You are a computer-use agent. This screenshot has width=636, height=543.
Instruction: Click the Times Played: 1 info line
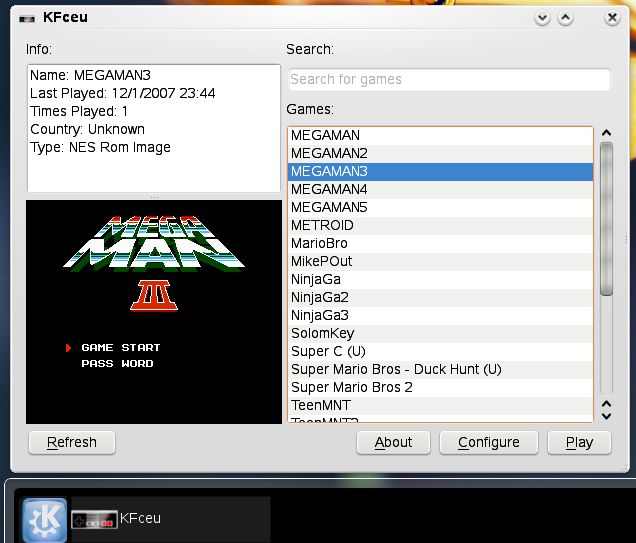click(x=79, y=112)
